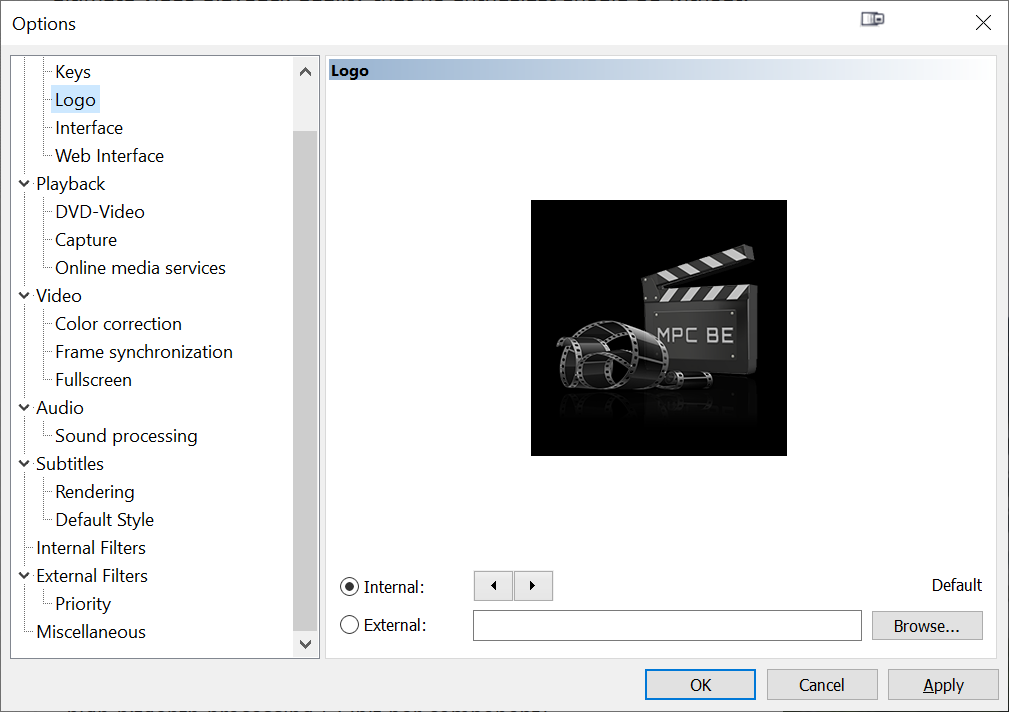Go to Subtitles settings

[69, 464]
